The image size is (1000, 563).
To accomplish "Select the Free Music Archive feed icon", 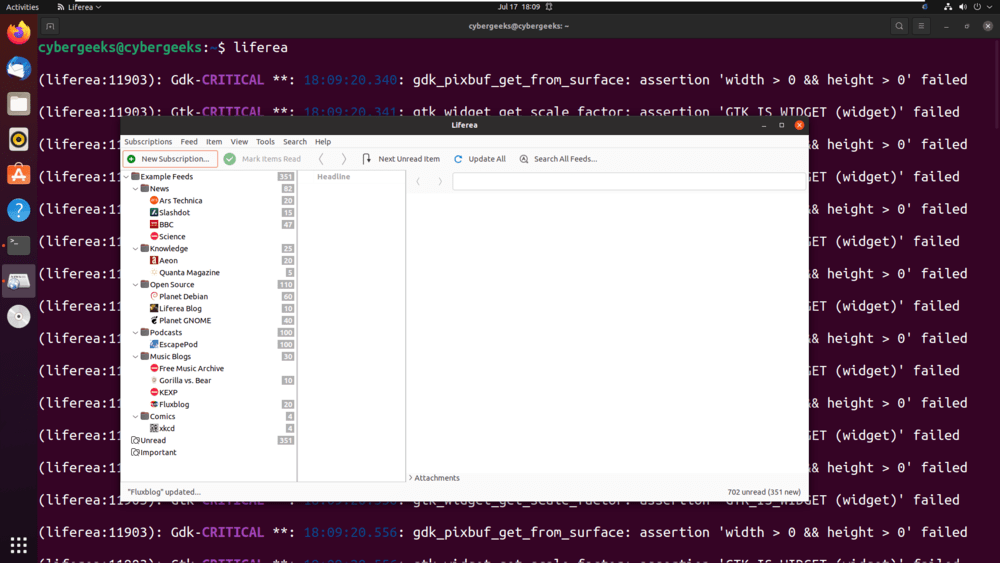I will [154, 369].
